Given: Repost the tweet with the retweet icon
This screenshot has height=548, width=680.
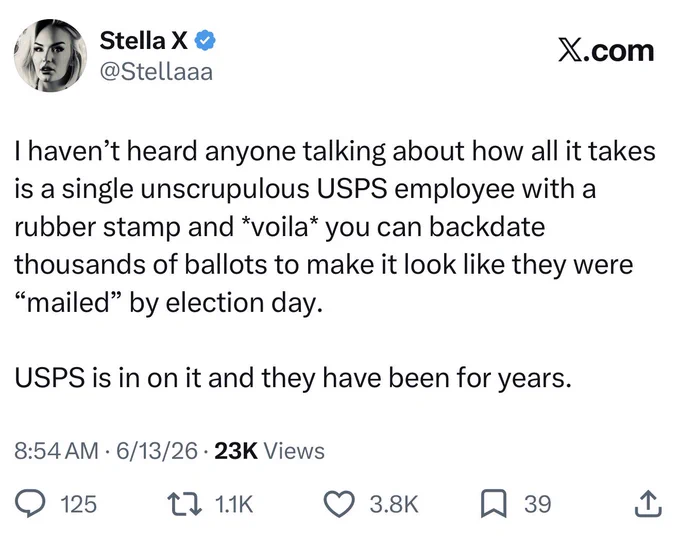Looking at the screenshot, I should pyautogui.click(x=186, y=504).
